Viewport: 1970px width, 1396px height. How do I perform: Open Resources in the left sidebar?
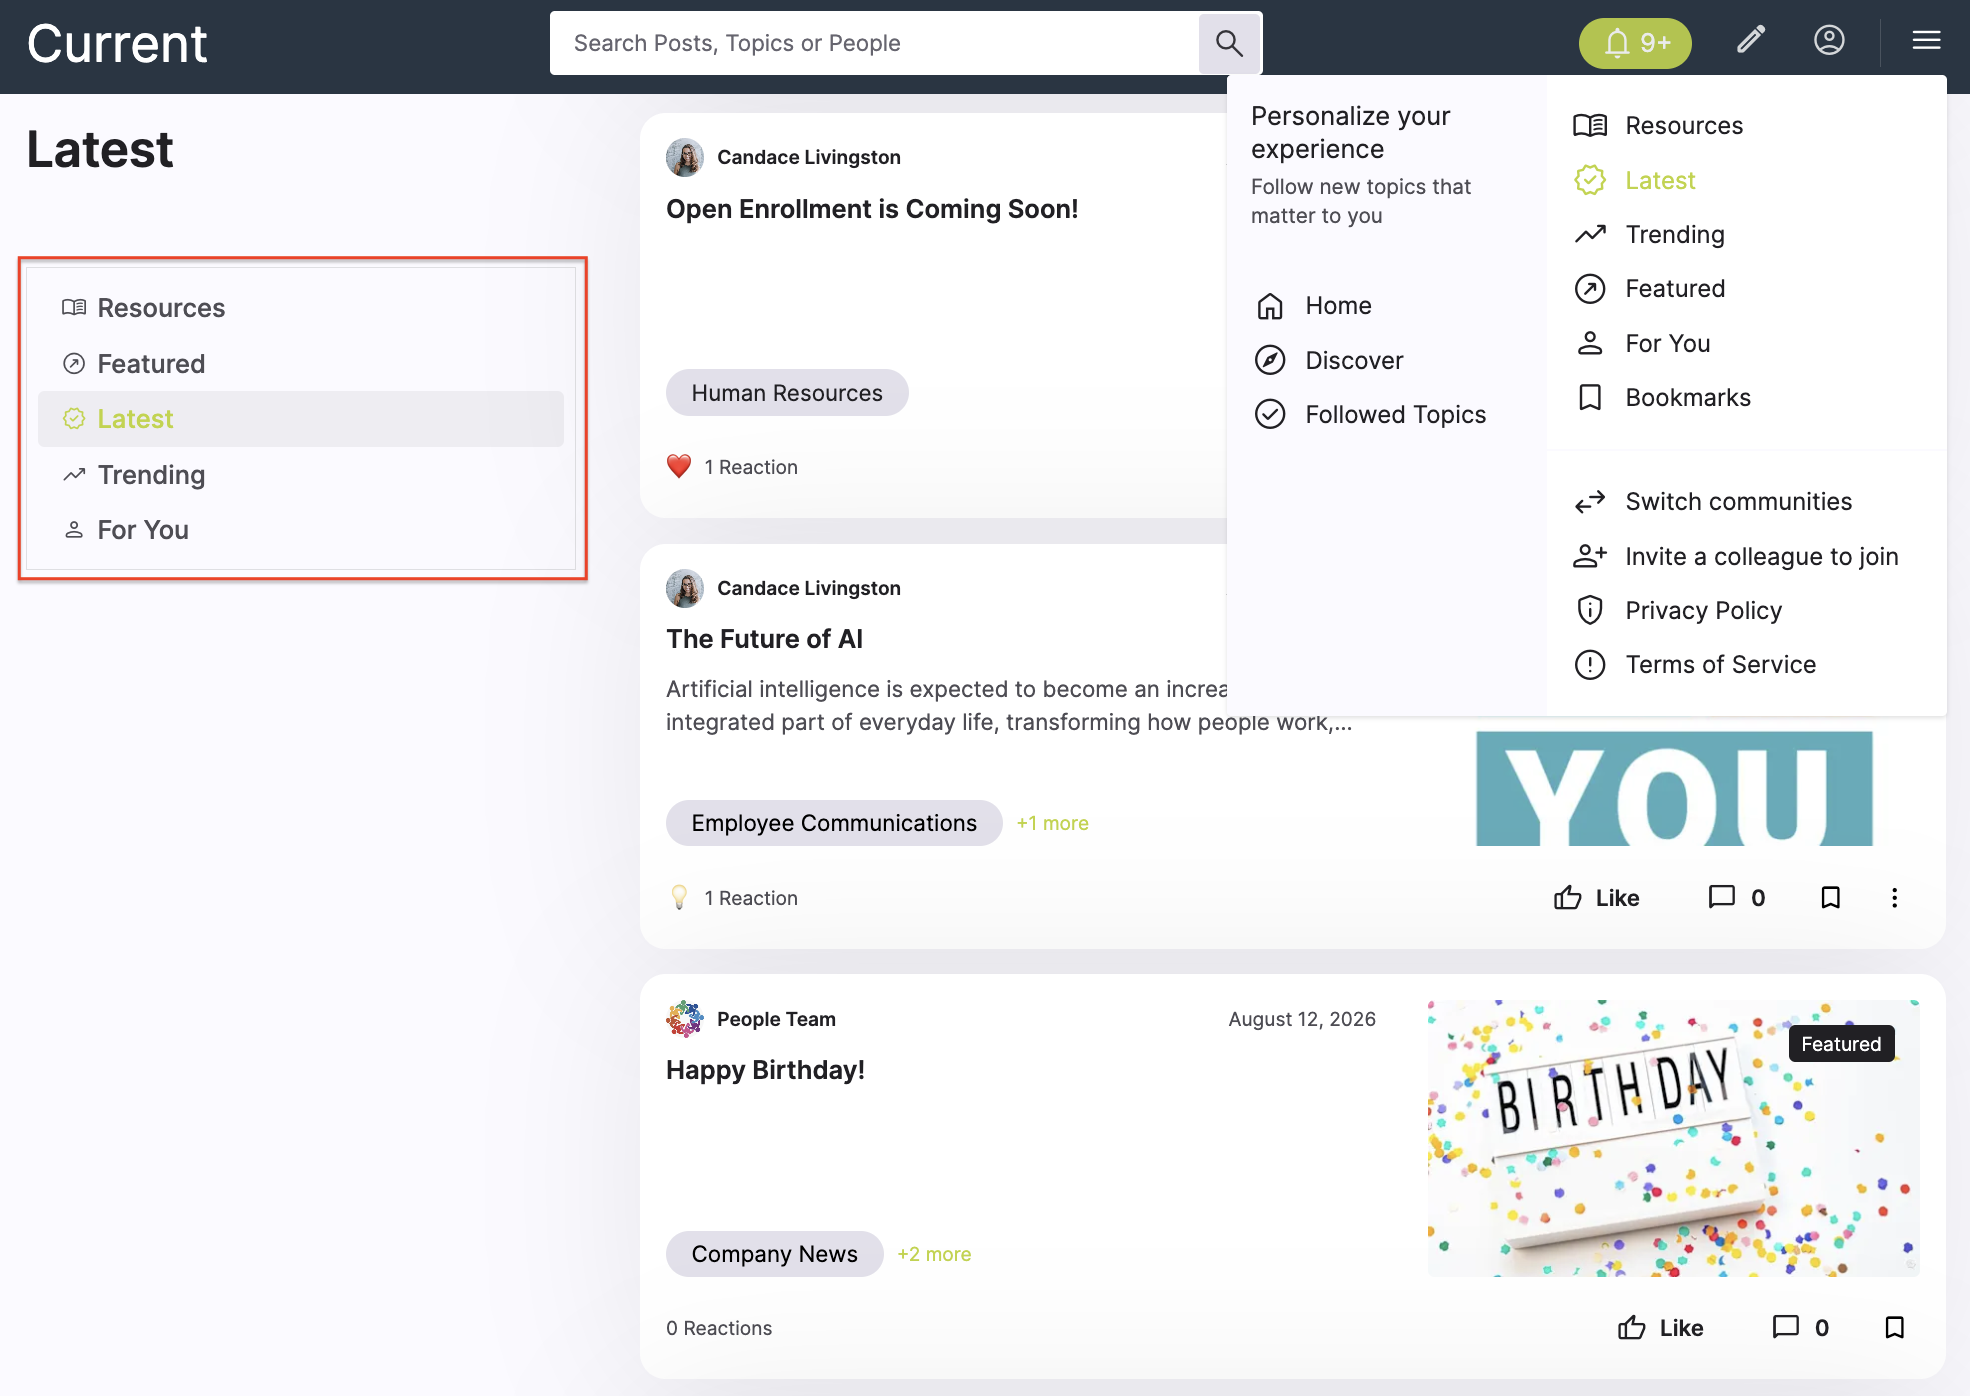tap(300, 308)
